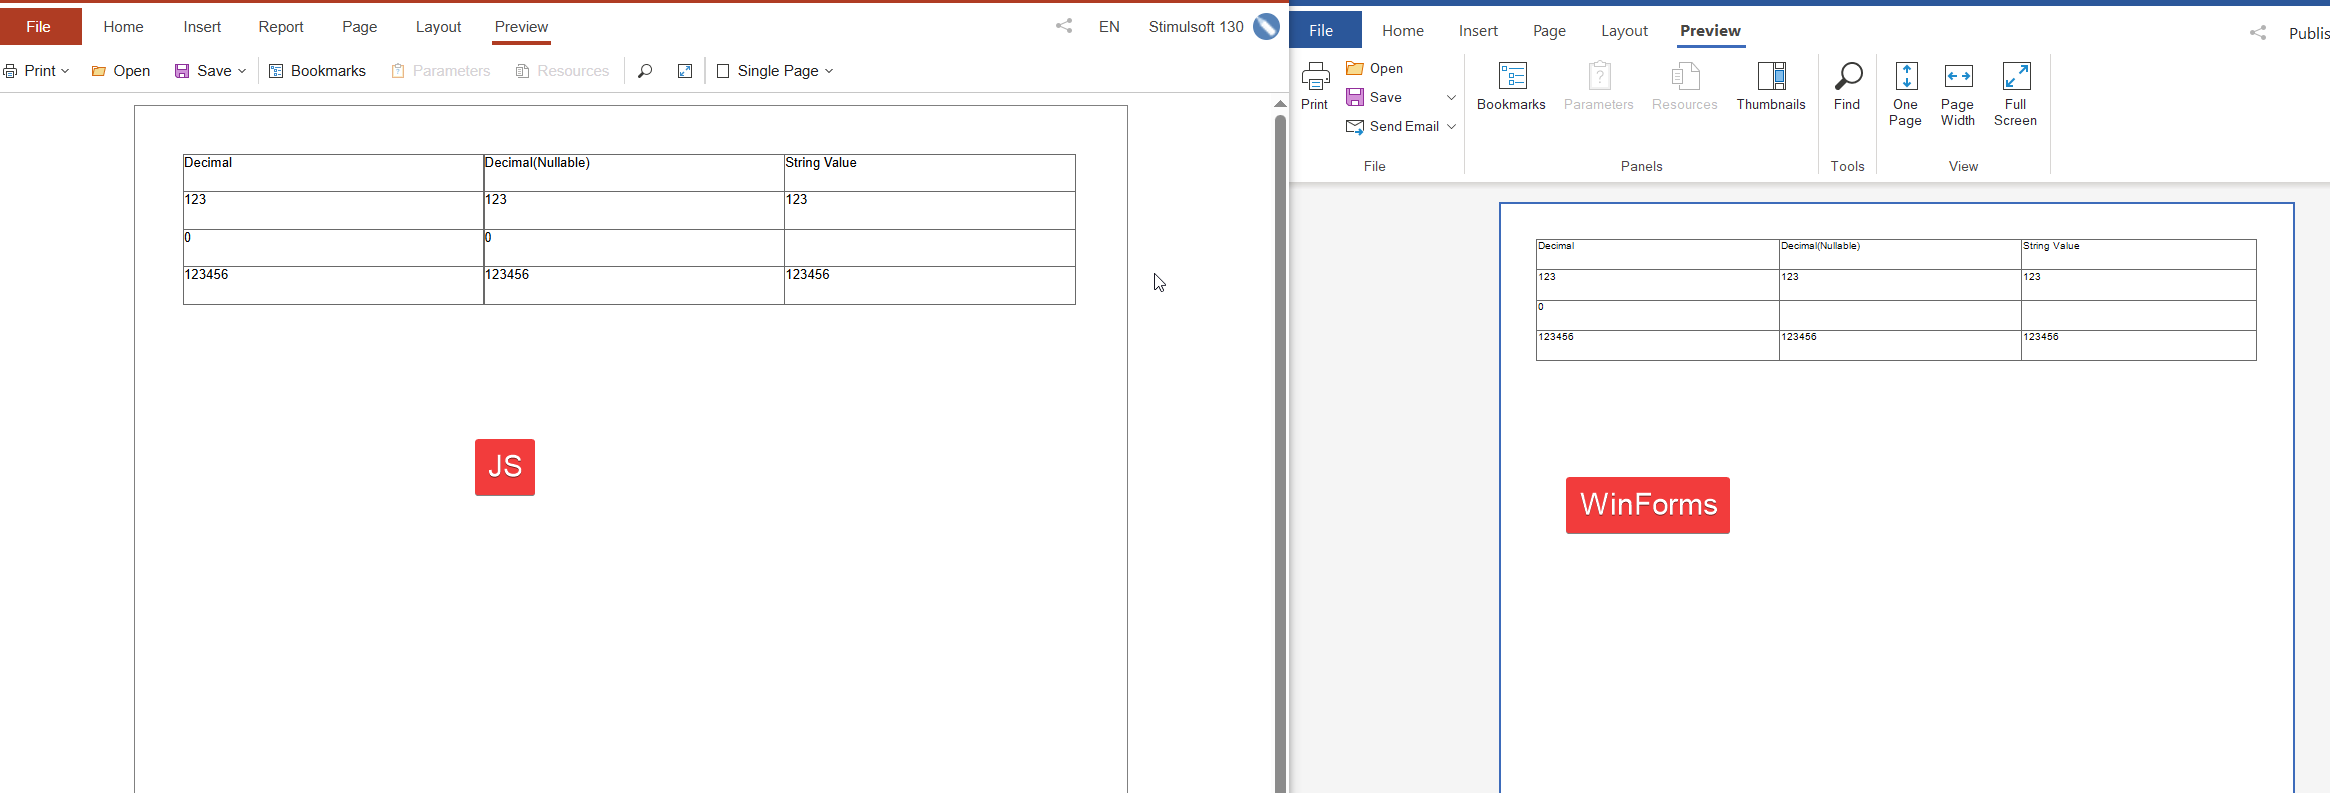Click Open in the JS viewer toolbar
This screenshot has width=2330, height=793.
tap(121, 71)
